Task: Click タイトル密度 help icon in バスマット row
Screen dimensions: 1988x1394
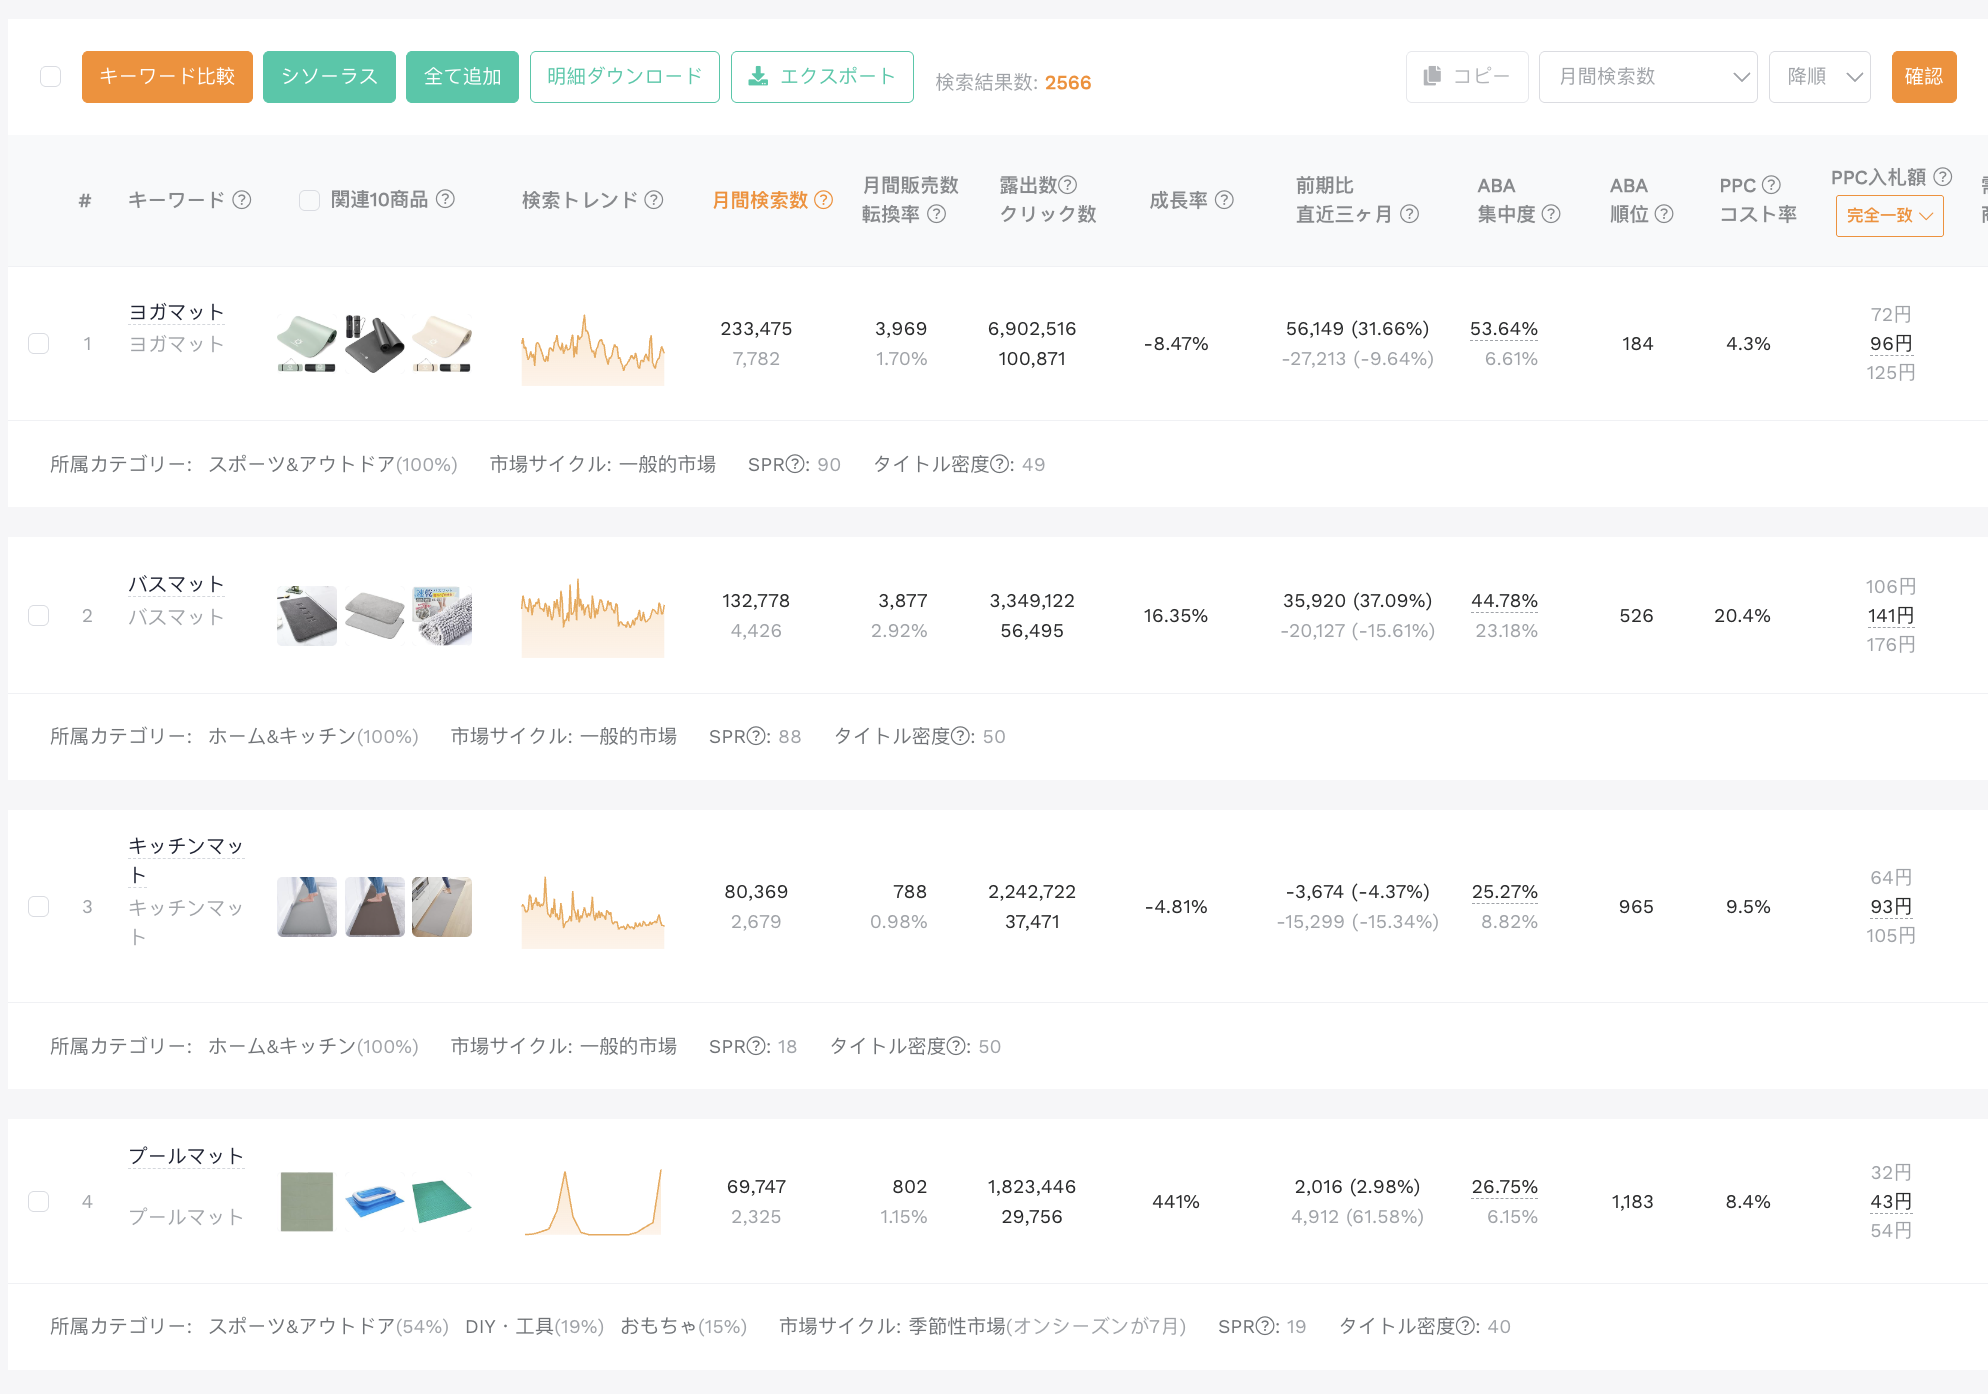Action: 961,736
